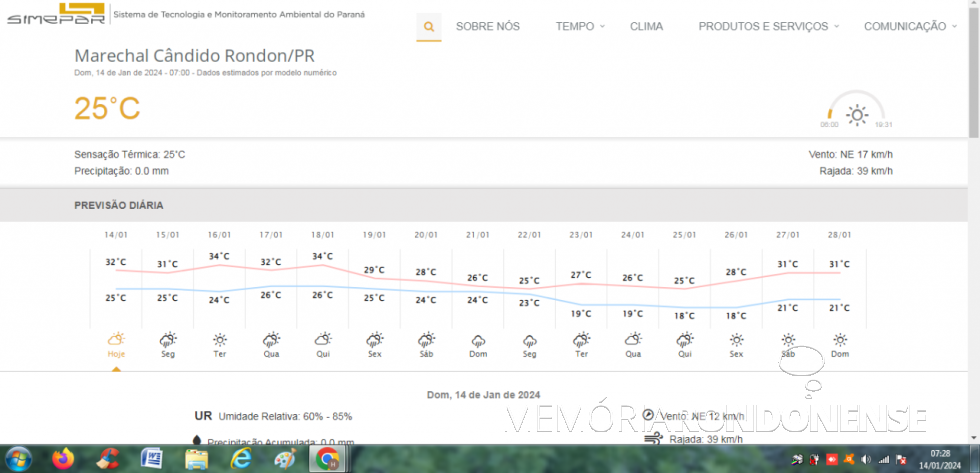Click the orange search magnifier icon
The height and width of the screenshot is (473, 980).
click(x=428, y=27)
